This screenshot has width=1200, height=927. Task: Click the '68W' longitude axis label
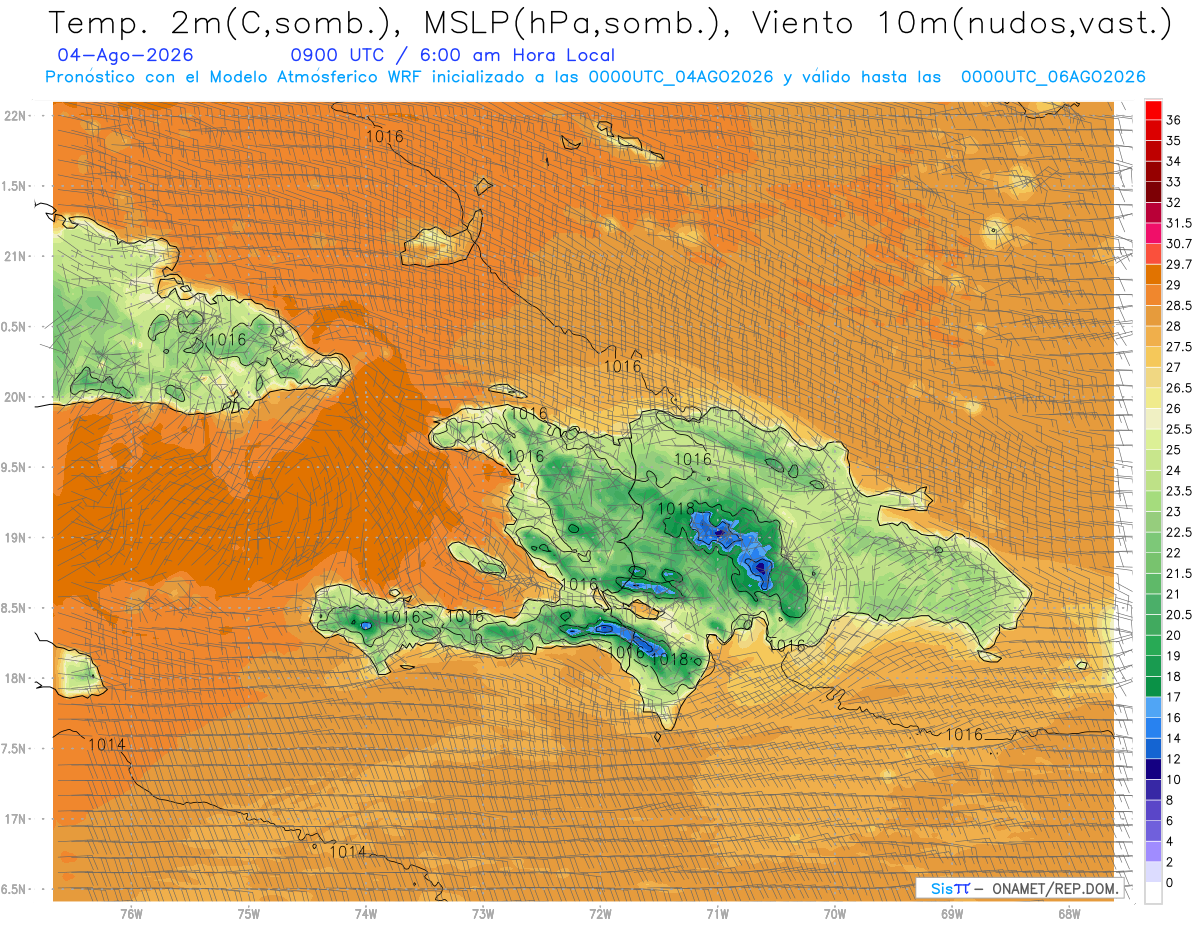(1069, 914)
